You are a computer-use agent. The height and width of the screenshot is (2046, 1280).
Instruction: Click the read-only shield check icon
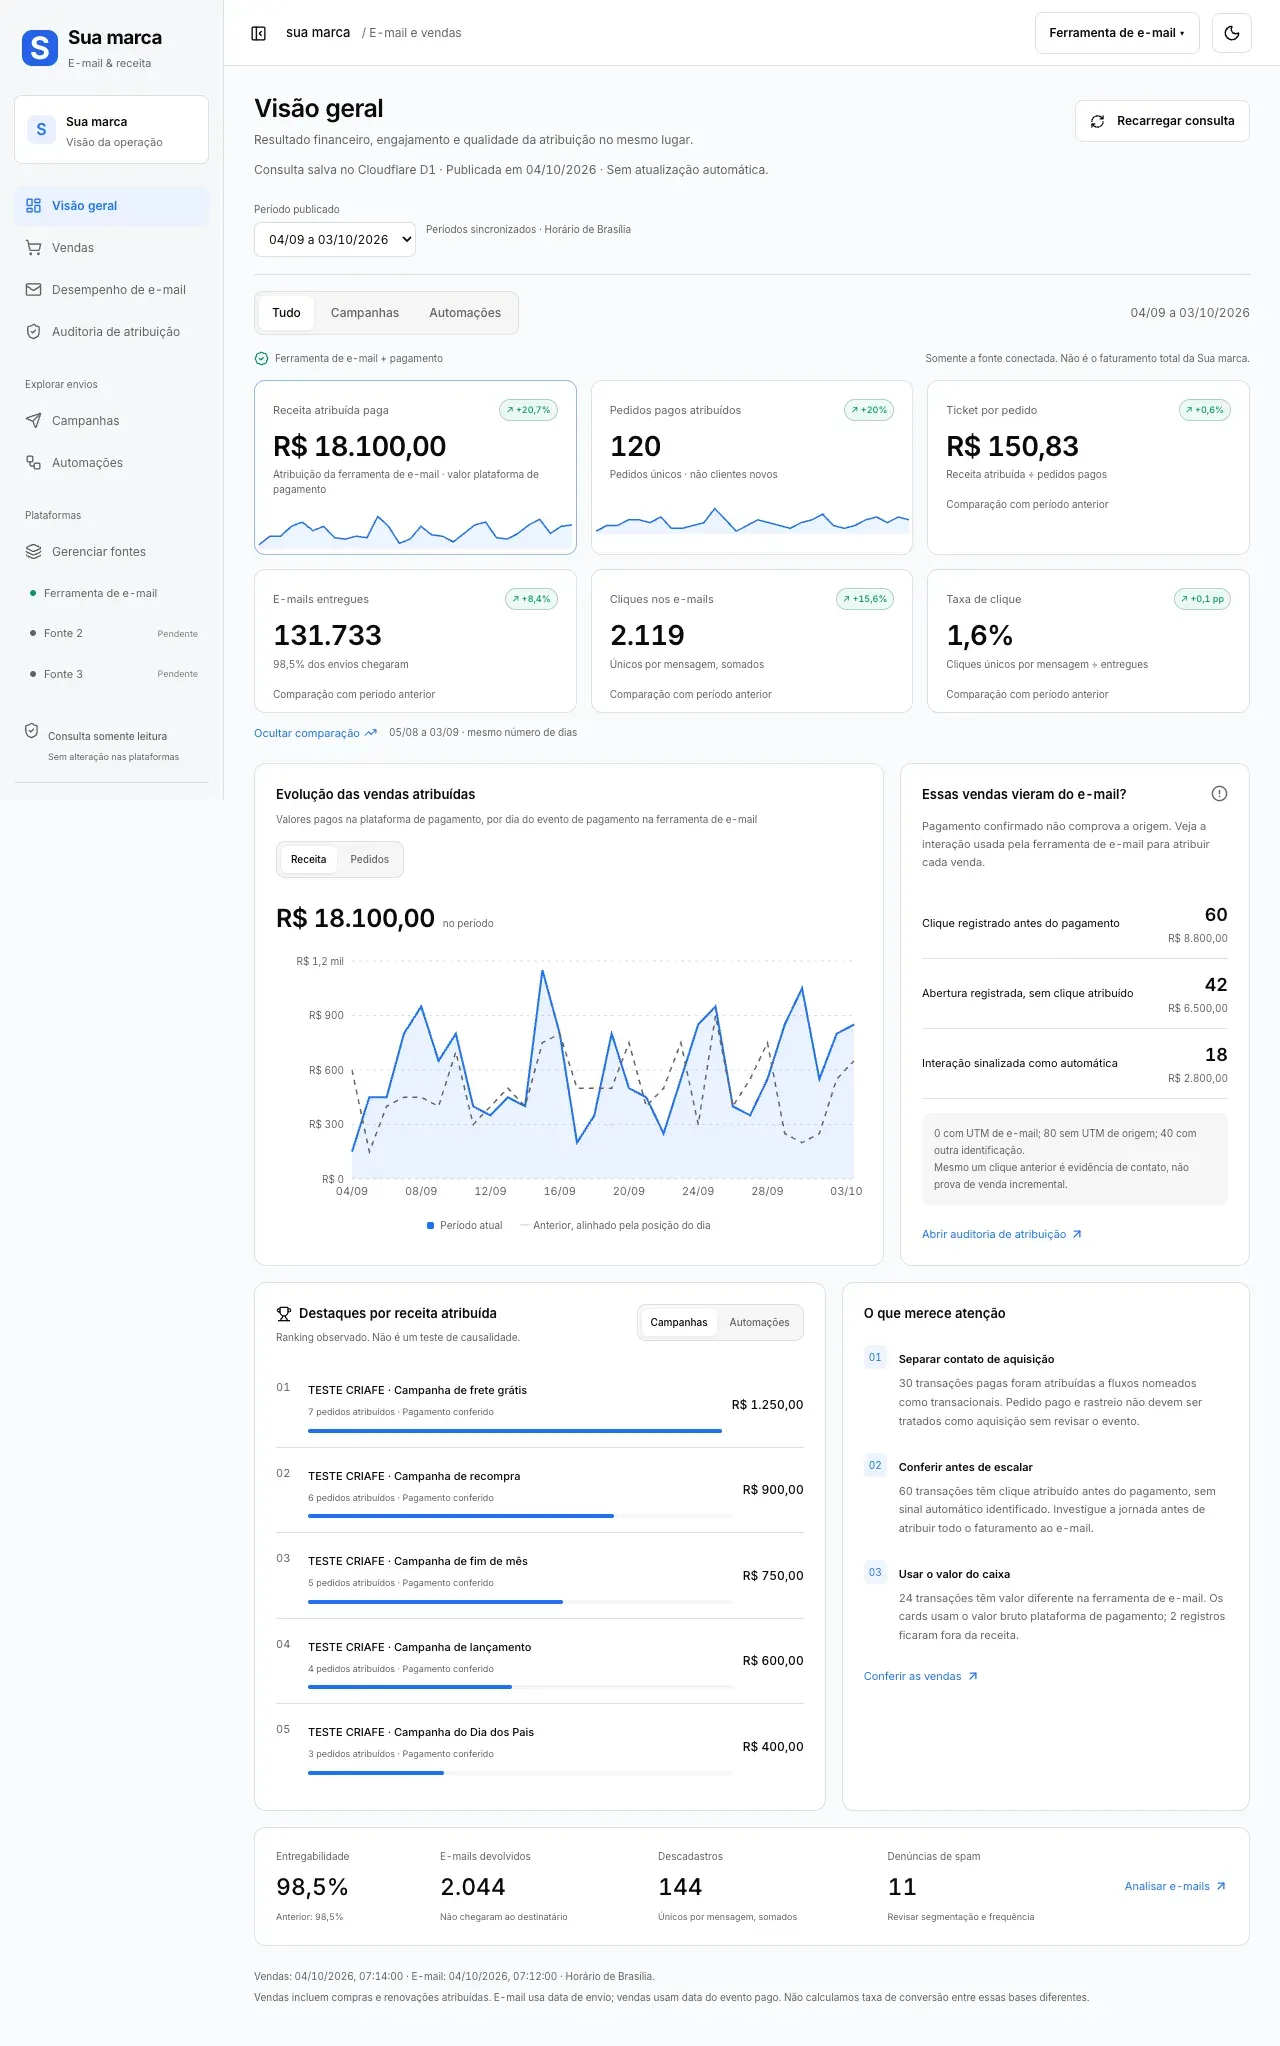coord(32,731)
